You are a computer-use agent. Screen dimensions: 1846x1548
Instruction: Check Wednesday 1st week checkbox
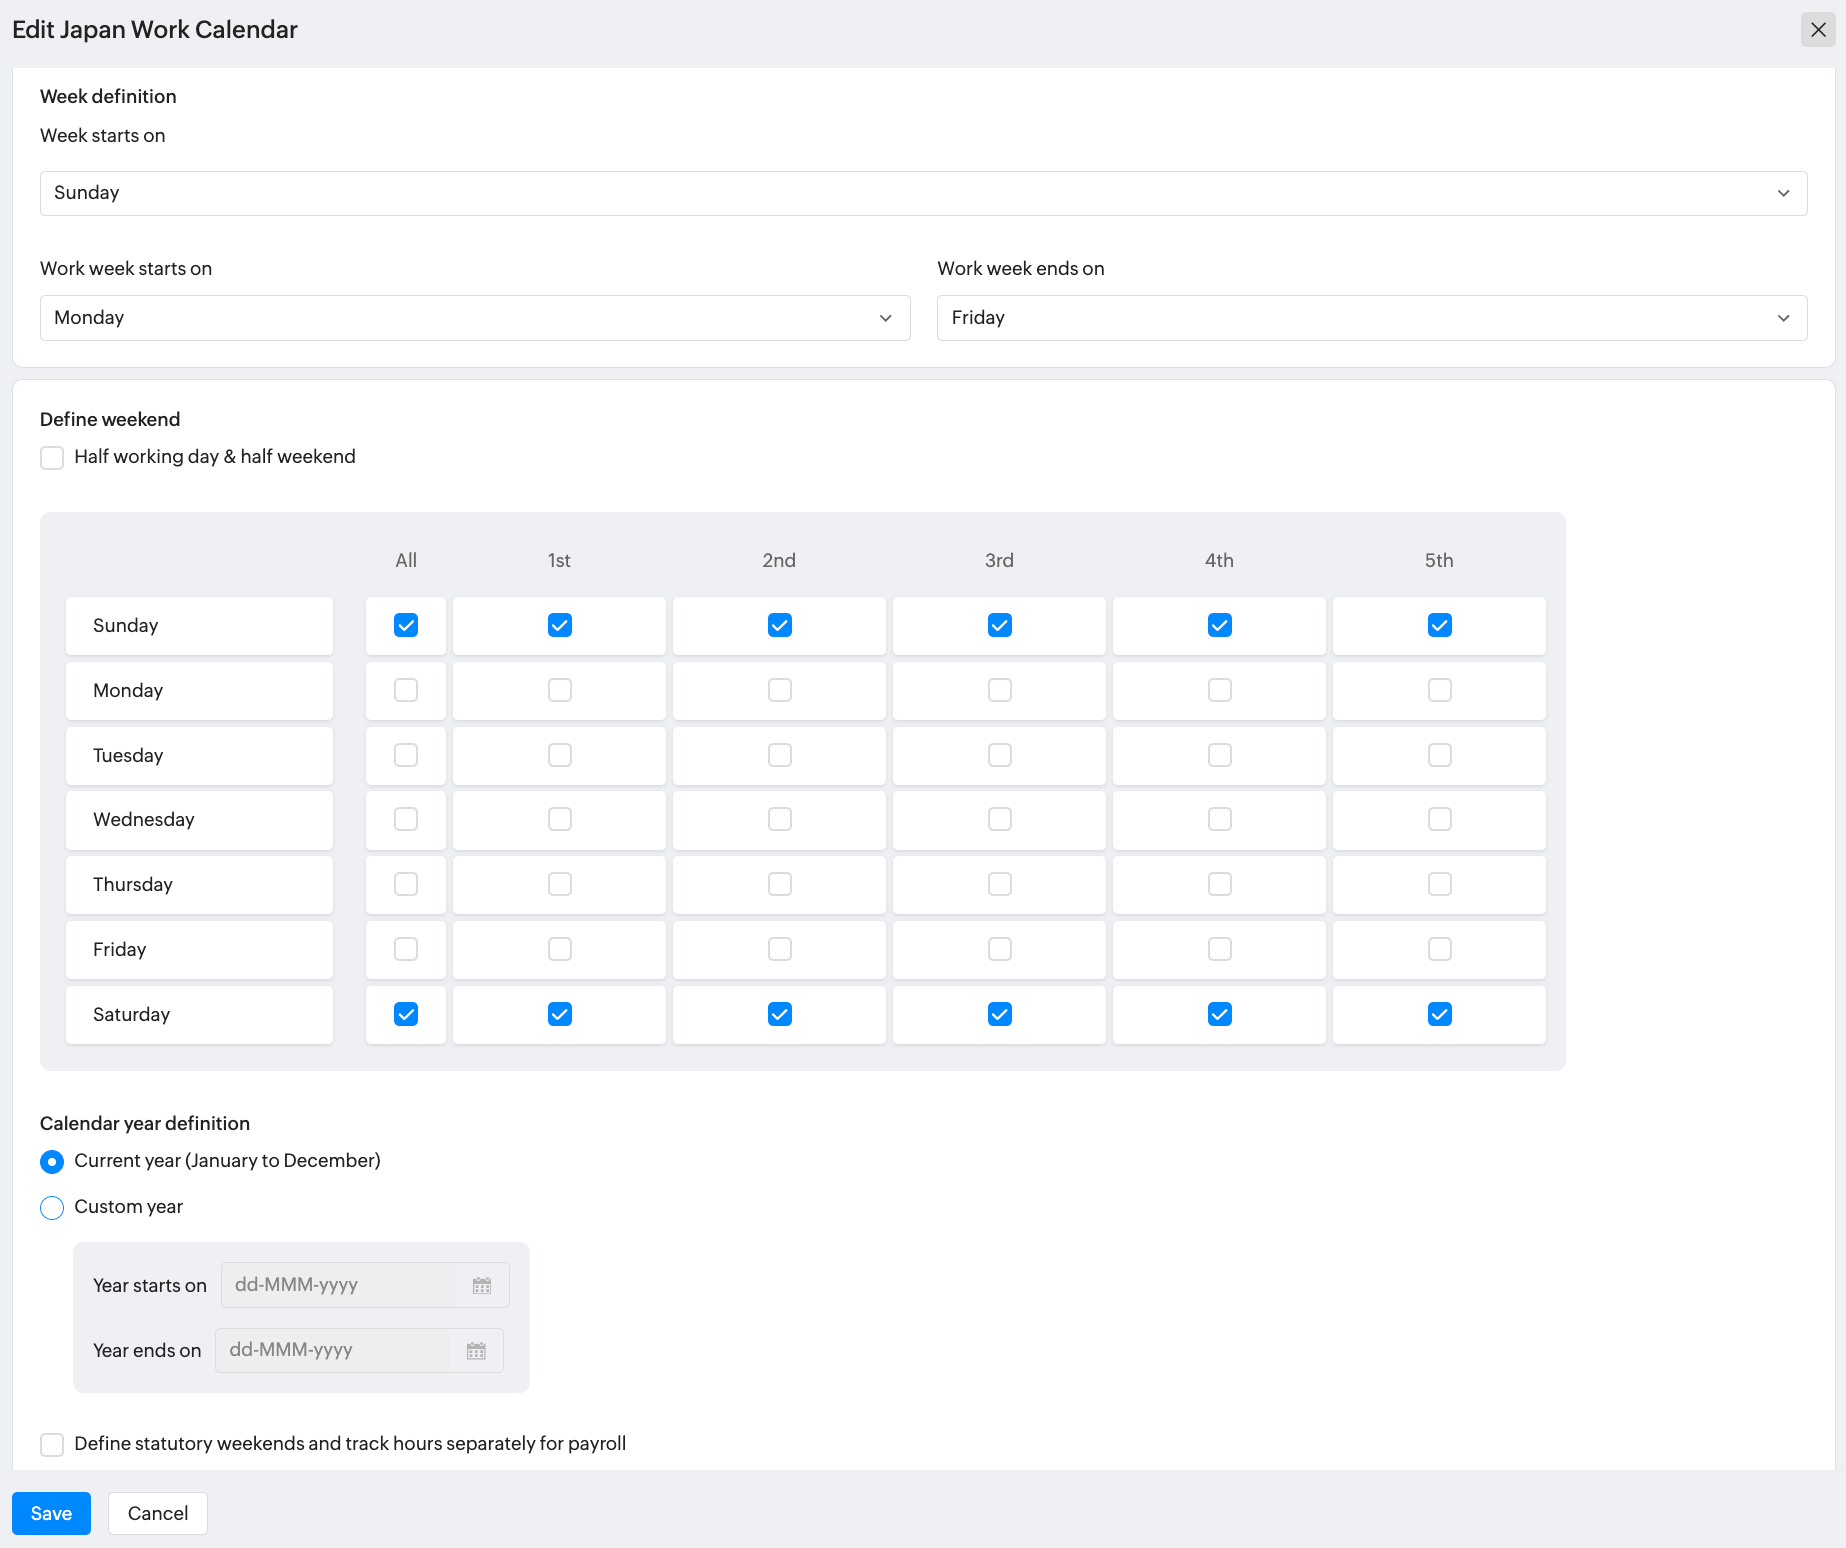(560, 819)
